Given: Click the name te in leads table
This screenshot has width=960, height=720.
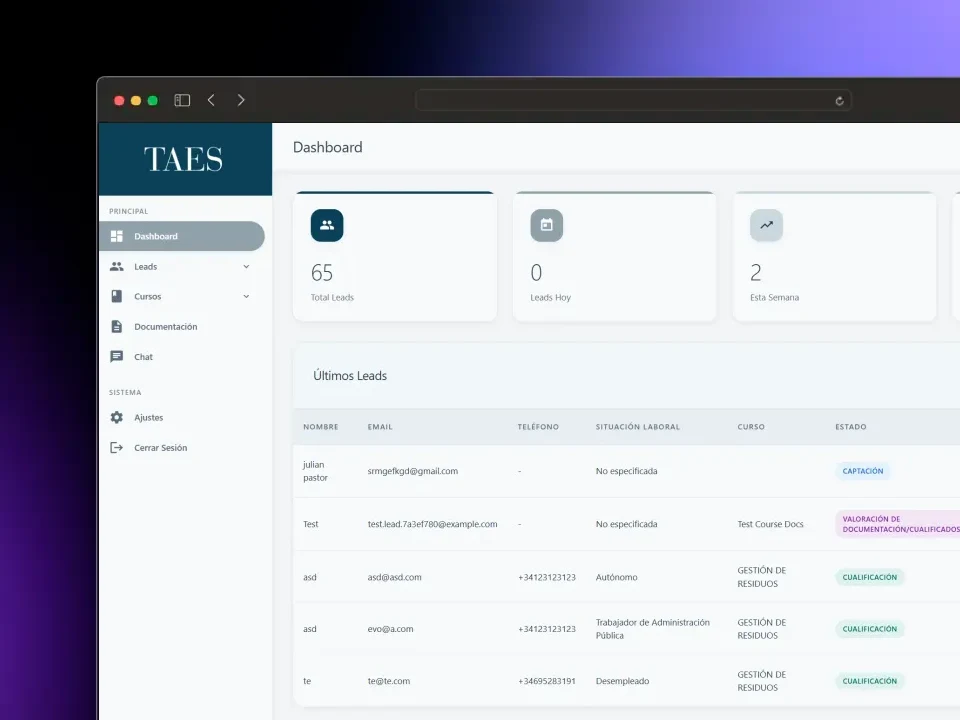Looking at the screenshot, I should point(307,681).
